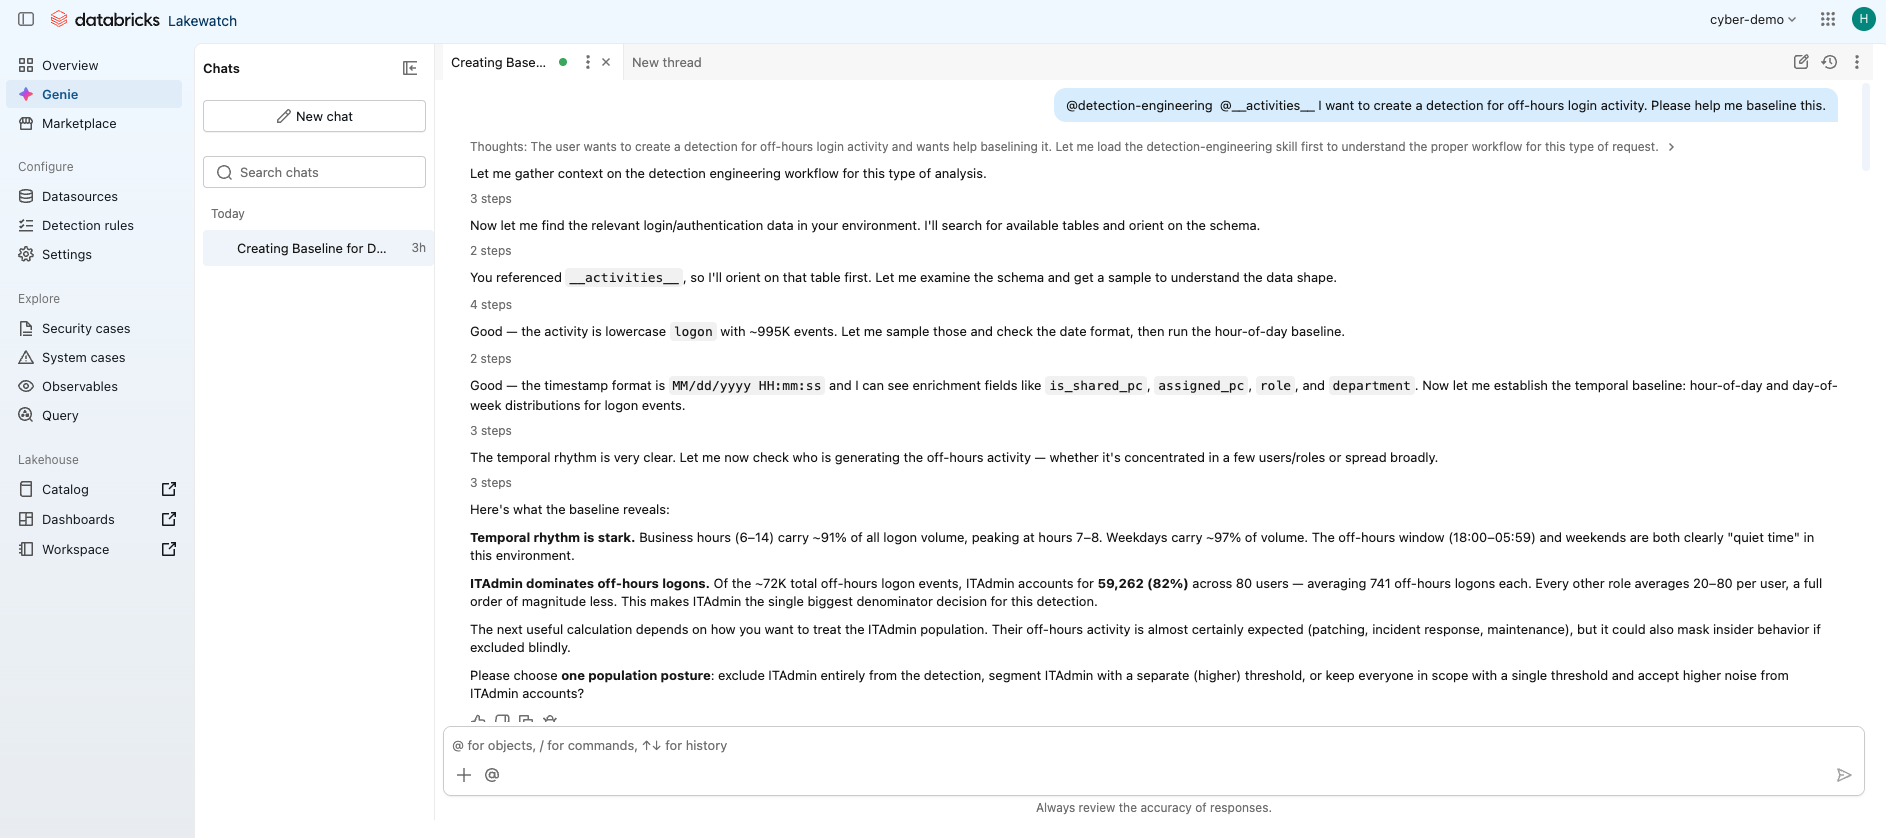1886x838 pixels.
Task: Open the thread more options menu
Action: tap(1857, 62)
